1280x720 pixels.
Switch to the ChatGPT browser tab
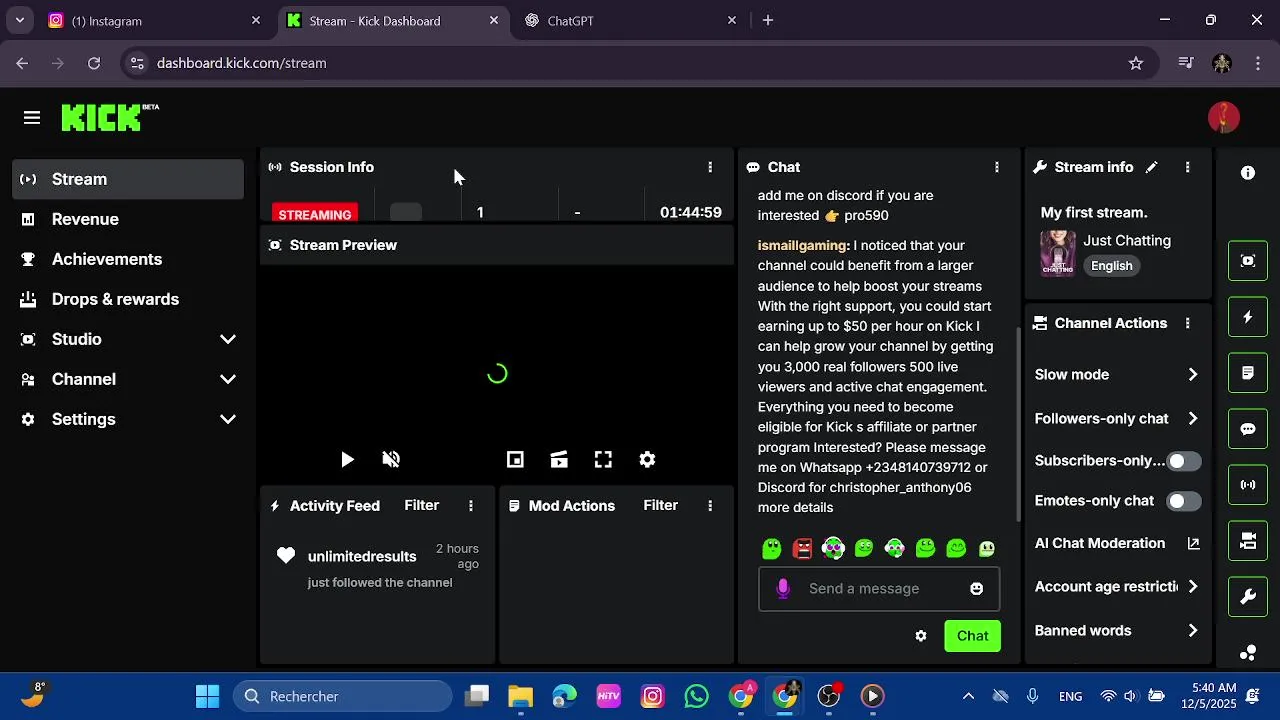(630, 20)
